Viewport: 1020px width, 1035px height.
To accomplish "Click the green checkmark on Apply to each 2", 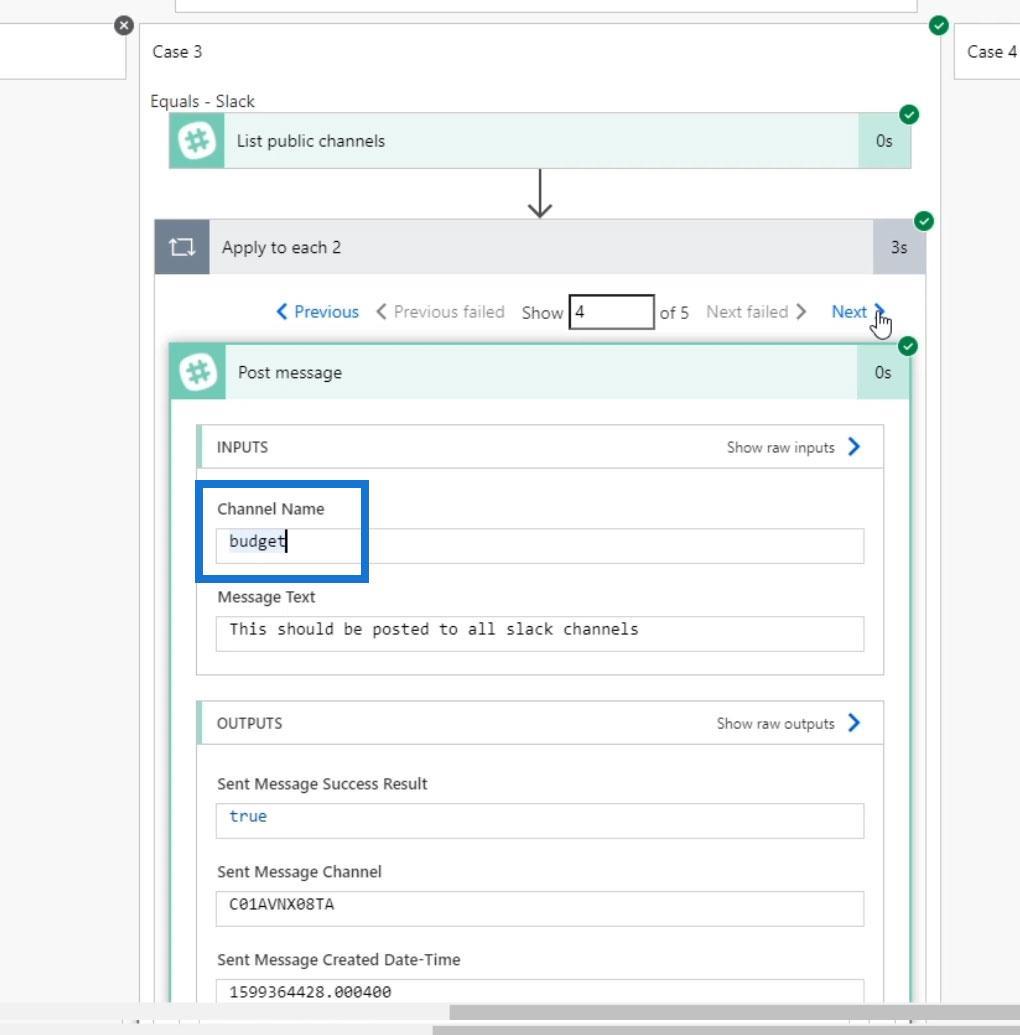I will [x=924, y=220].
